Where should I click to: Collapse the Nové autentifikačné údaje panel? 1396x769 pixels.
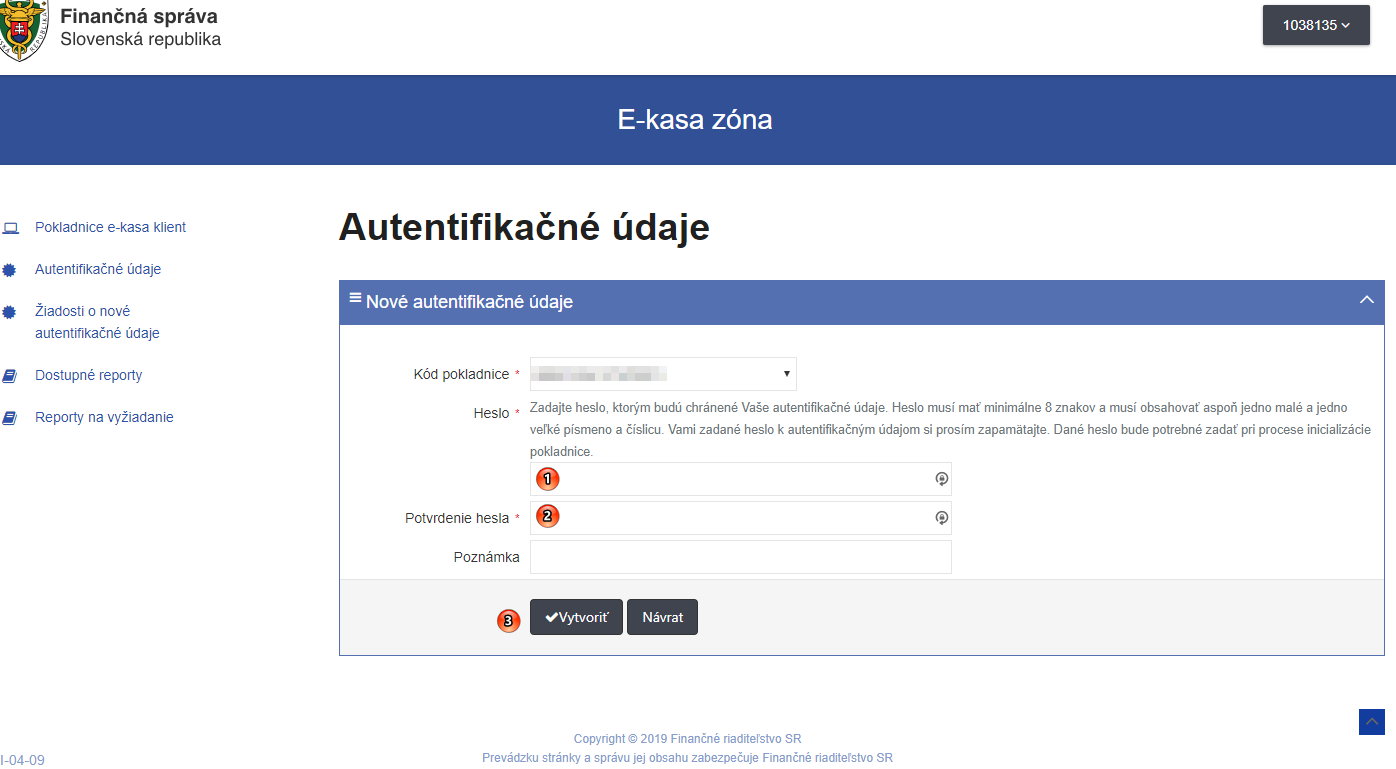tap(1367, 300)
